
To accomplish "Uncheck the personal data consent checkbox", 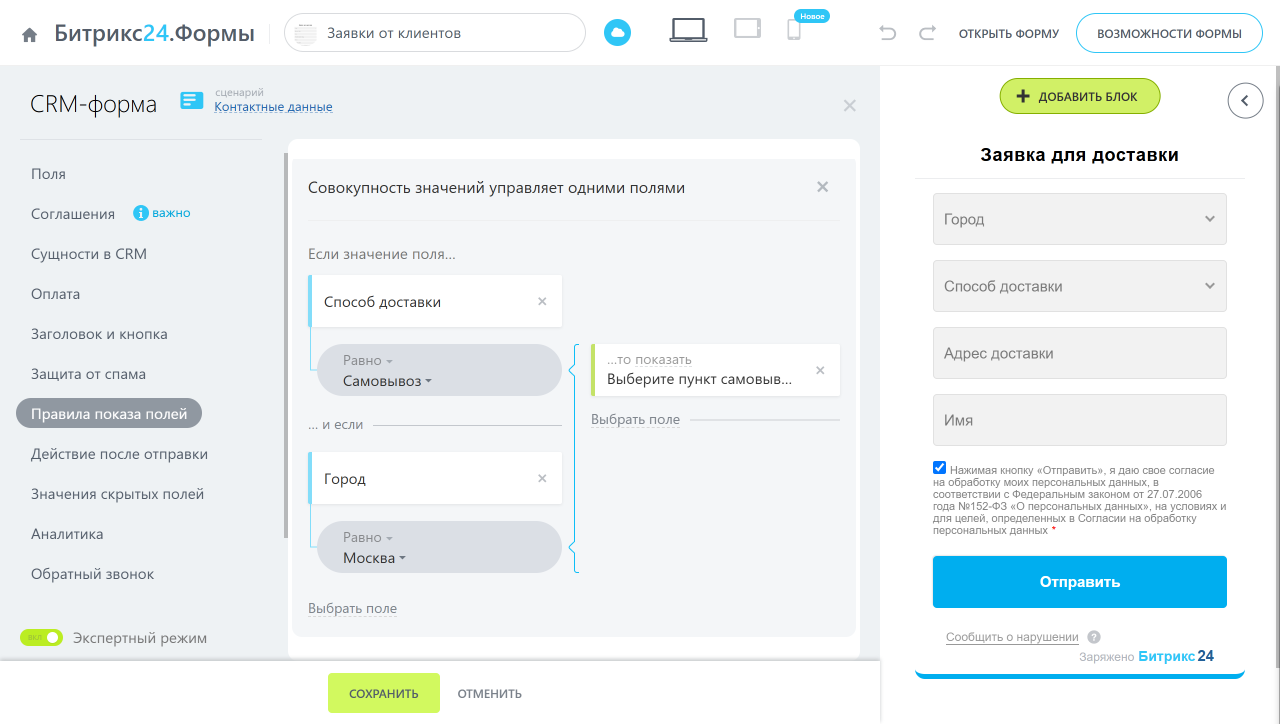I will click(x=939, y=468).
